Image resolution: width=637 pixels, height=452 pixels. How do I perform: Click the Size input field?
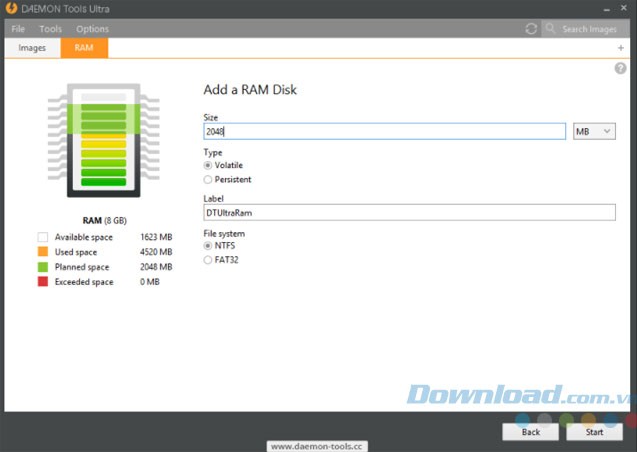tap(384, 131)
